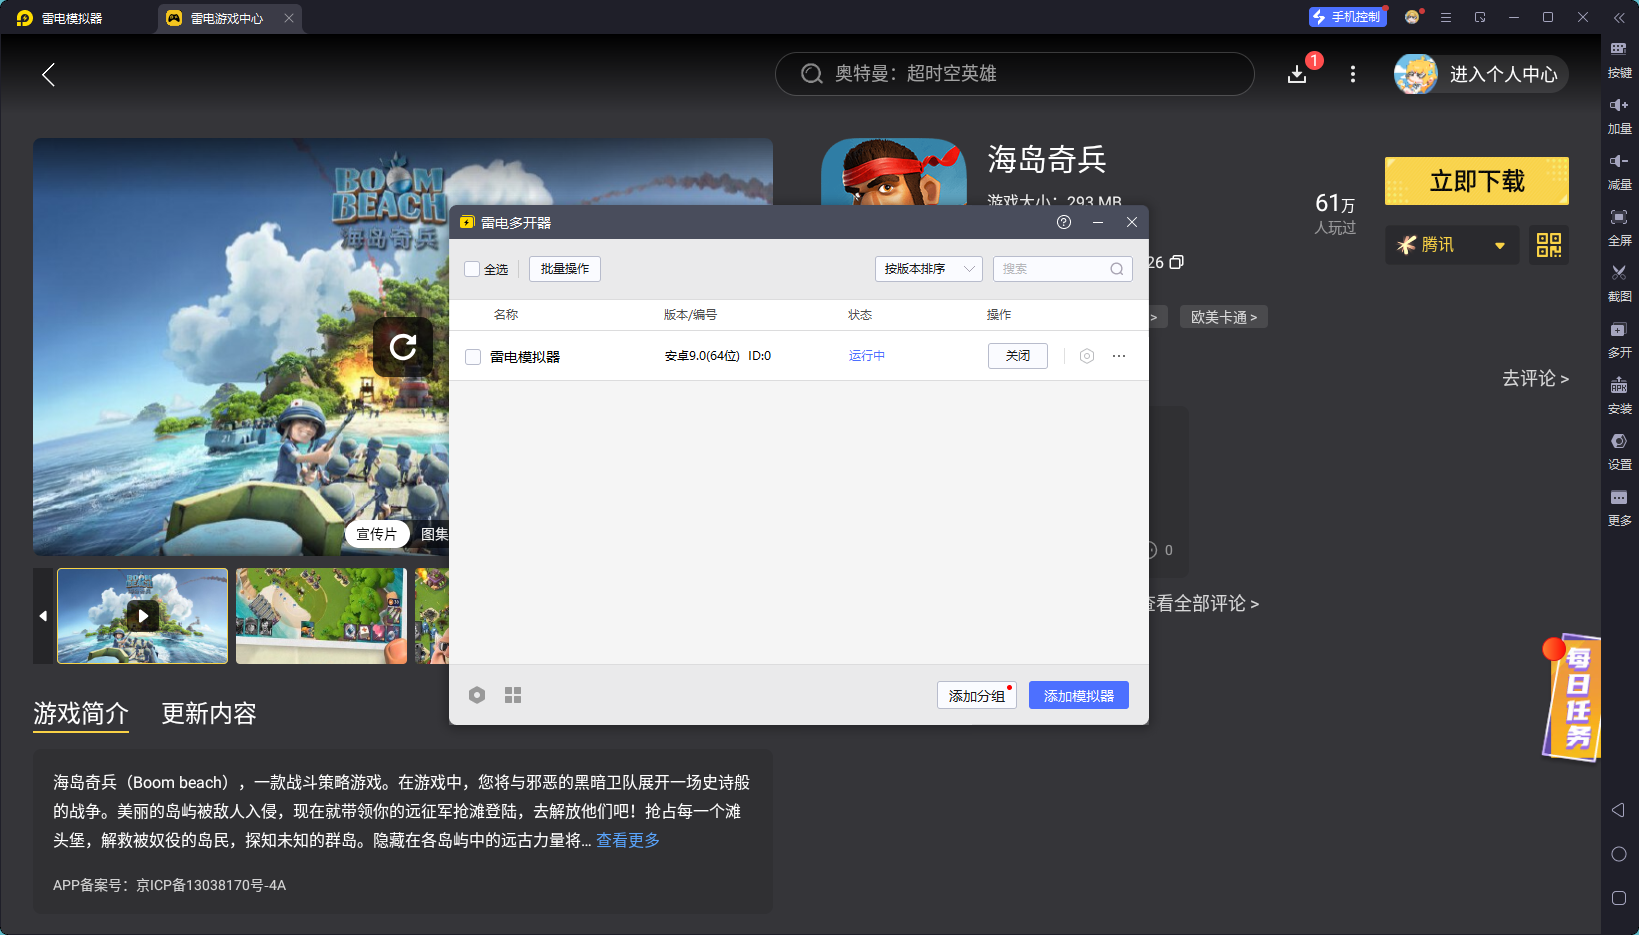Click the multi-opener 搜索 field
Image resolution: width=1639 pixels, height=935 pixels.
[1062, 269]
